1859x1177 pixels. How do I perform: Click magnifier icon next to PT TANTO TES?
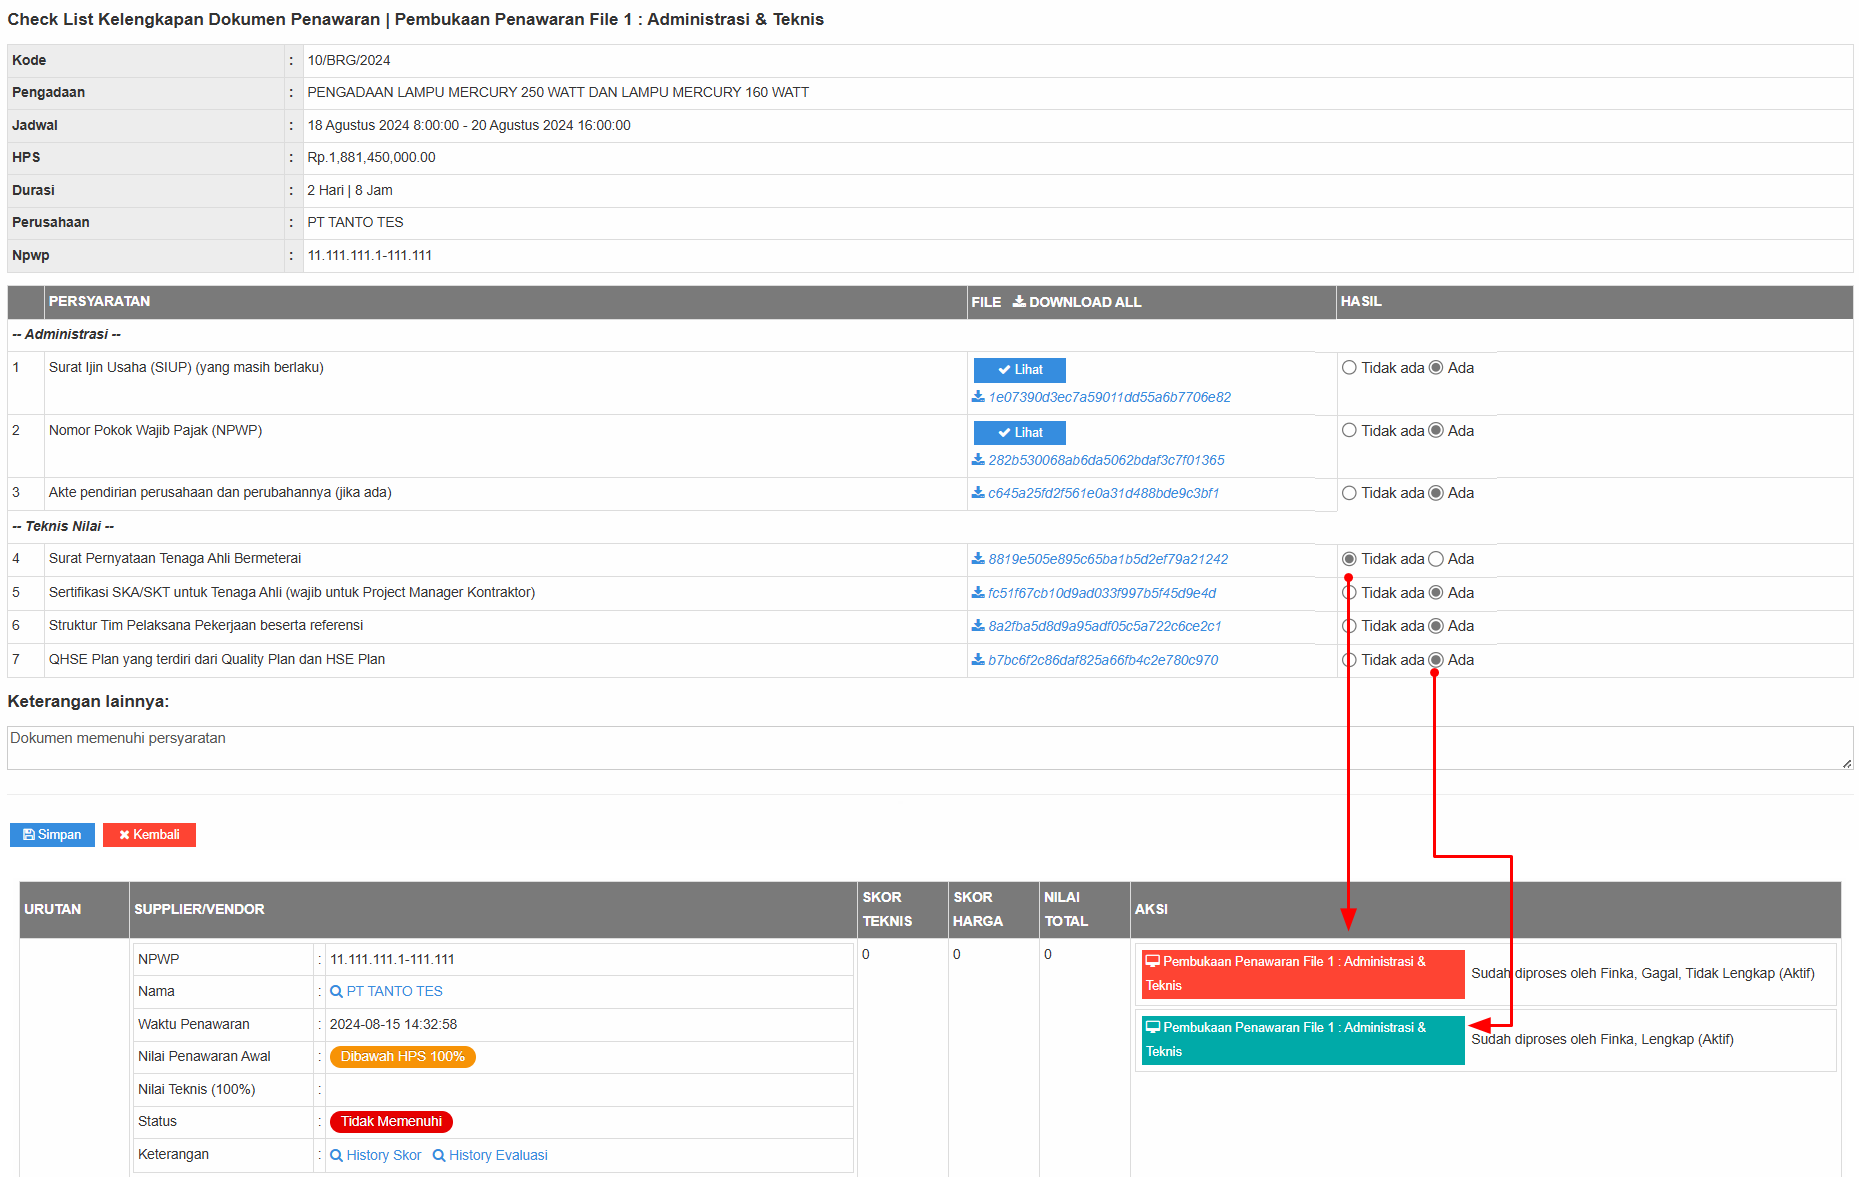click(x=336, y=992)
